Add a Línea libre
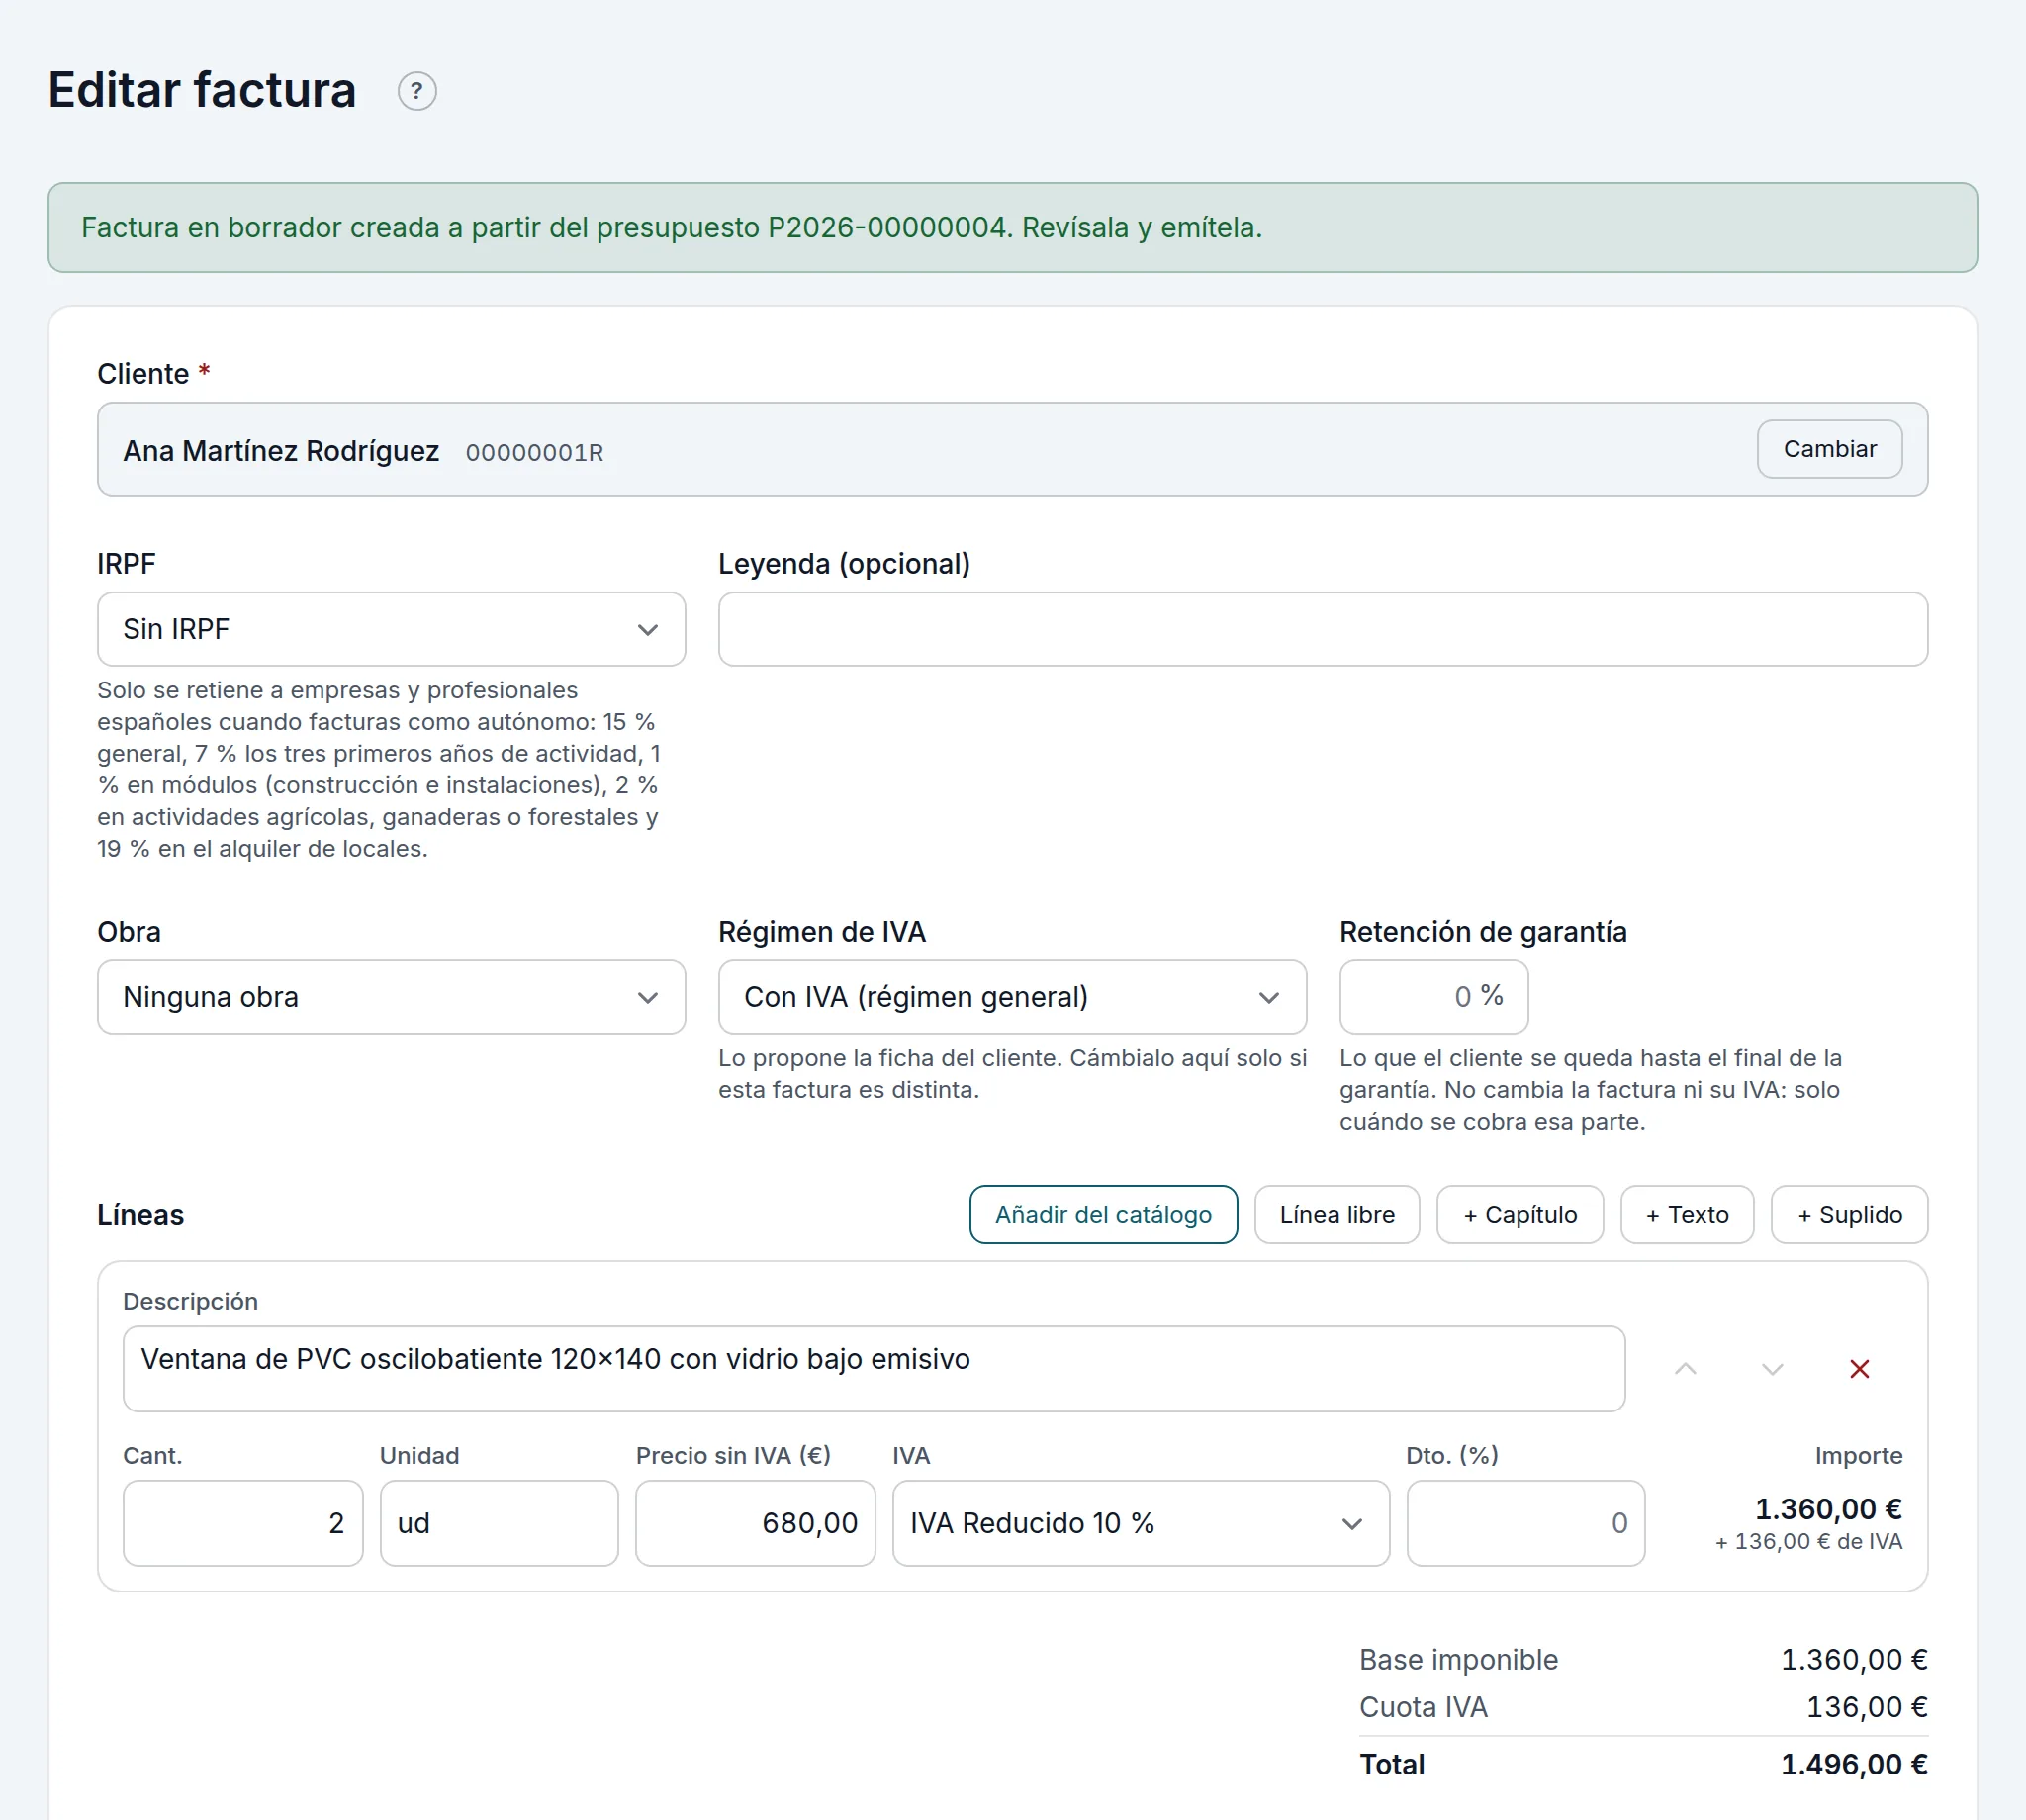Screen dimensions: 2026x1820 1337,1214
